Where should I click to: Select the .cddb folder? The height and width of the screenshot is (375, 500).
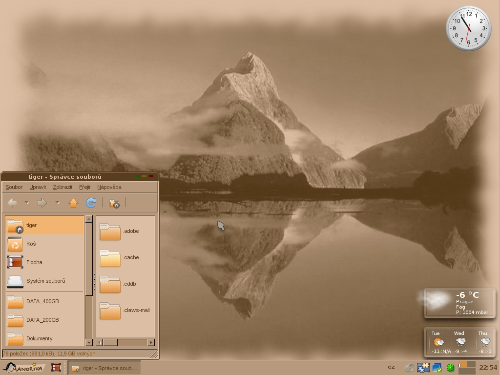[118, 284]
